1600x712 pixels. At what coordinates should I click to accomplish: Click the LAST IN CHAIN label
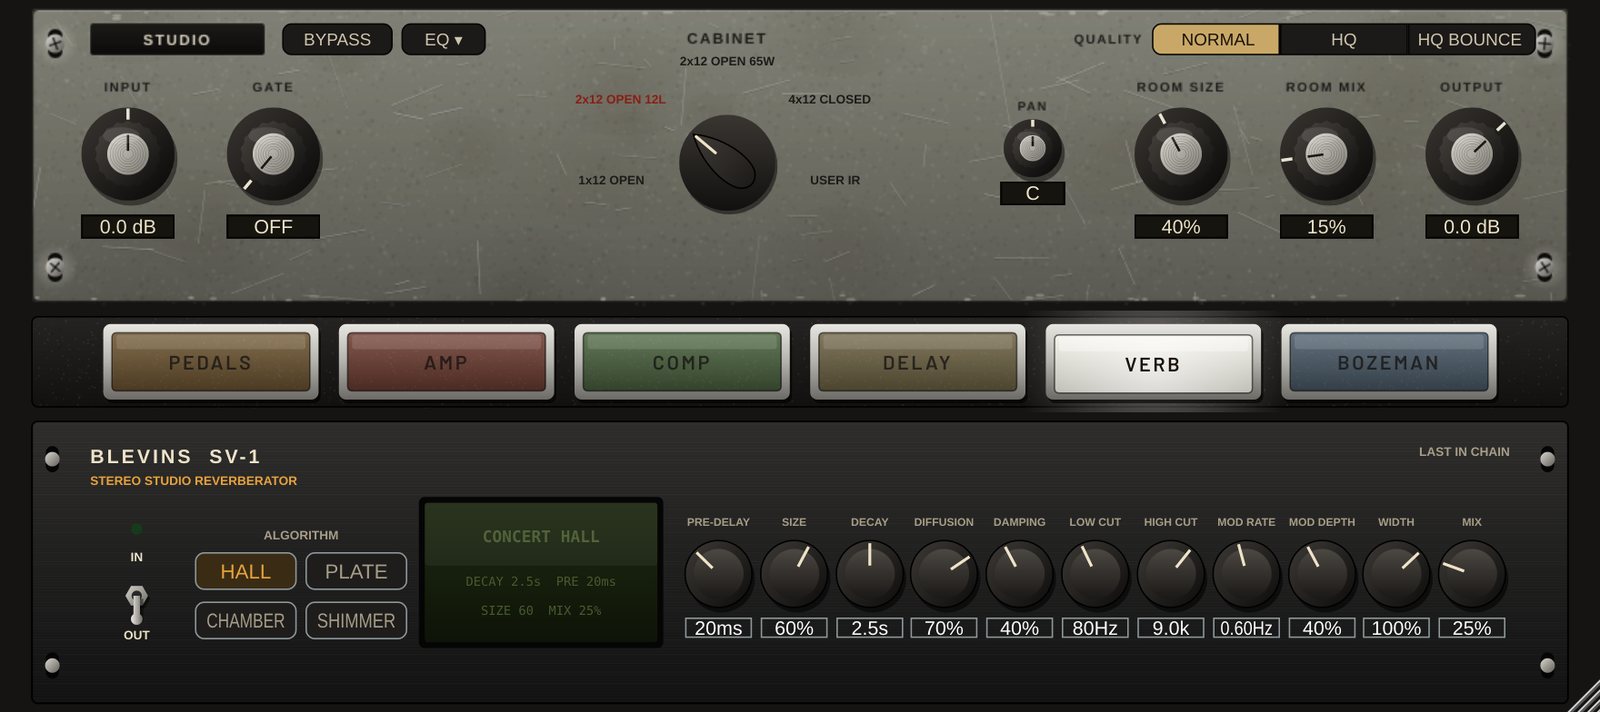[1464, 452]
